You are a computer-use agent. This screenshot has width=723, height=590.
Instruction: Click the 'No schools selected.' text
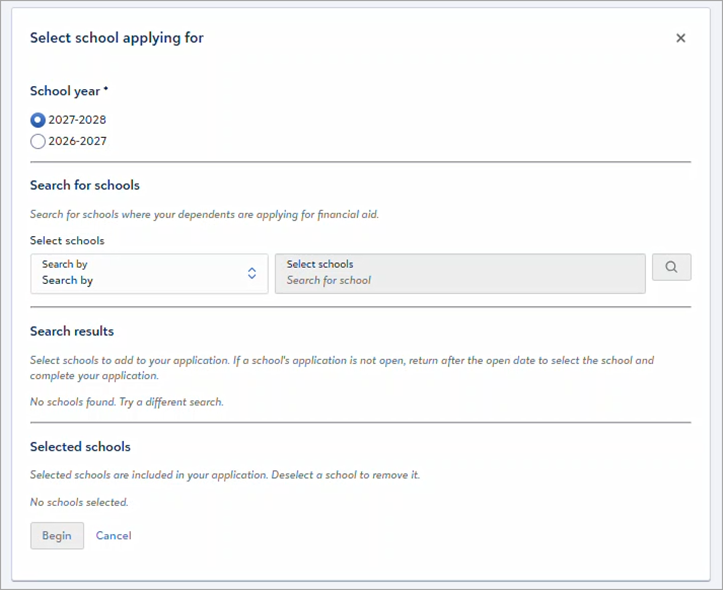(x=79, y=502)
